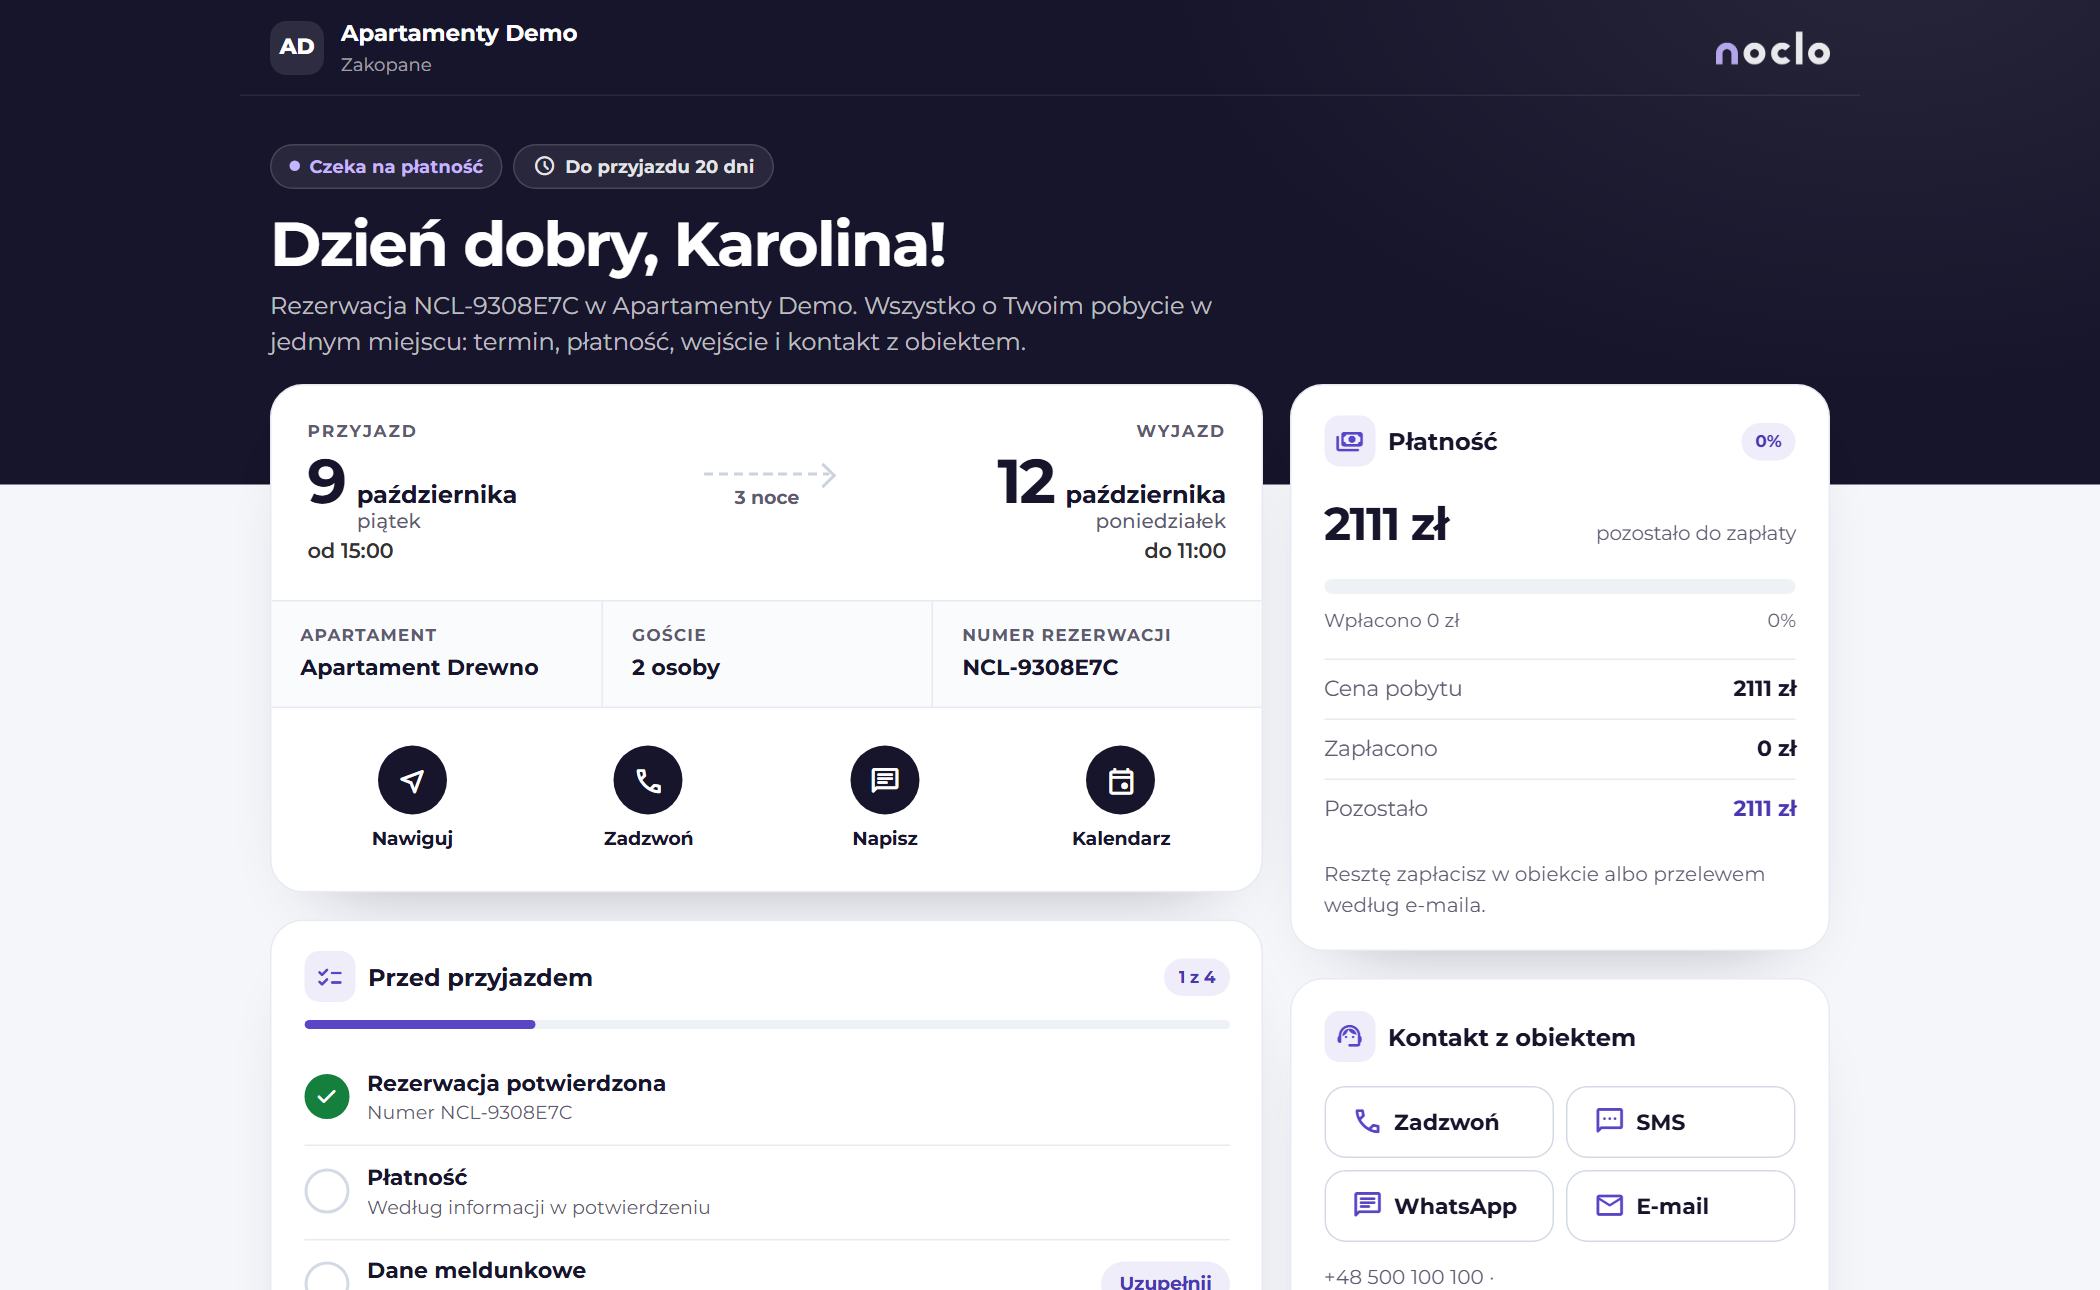The width and height of the screenshot is (2100, 1290).
Task: Click the Nawiguj navigation arrow icon
Action: pyautogui.click(x=412, y=780)
